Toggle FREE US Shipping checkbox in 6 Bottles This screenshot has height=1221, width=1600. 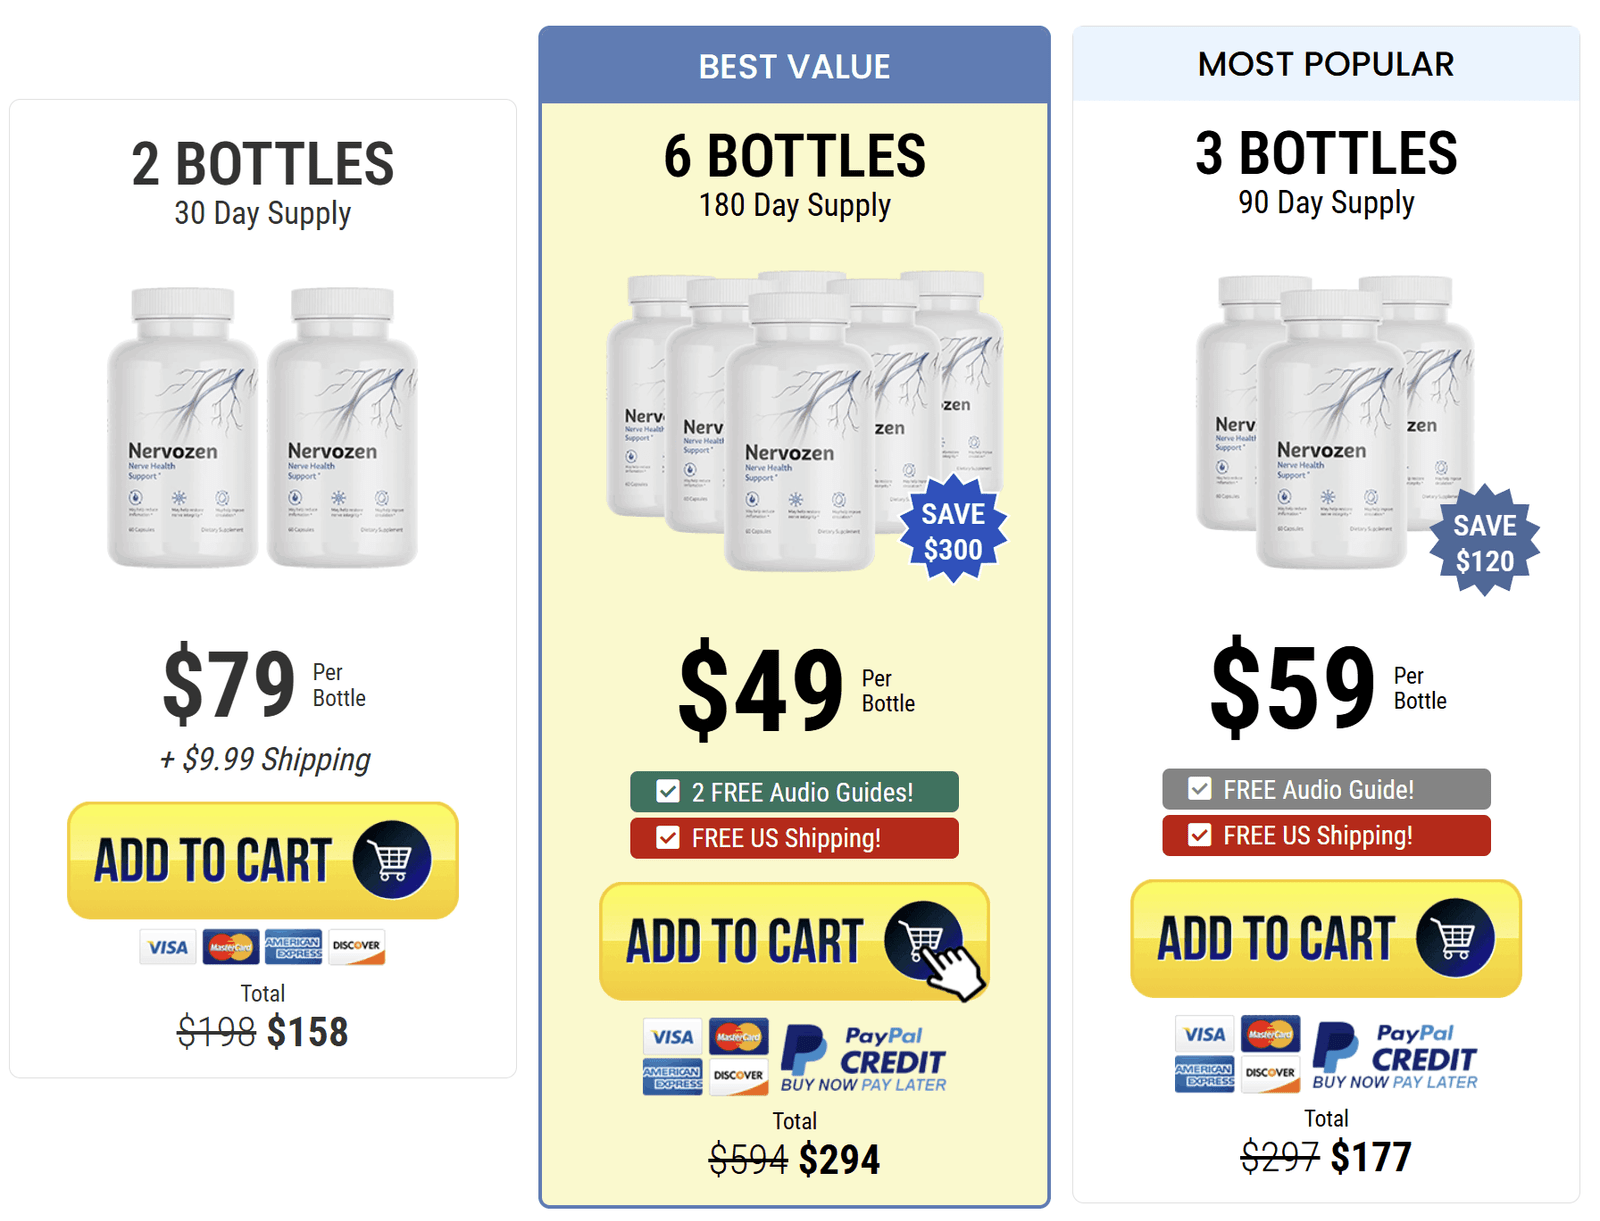tap(668, 838)
